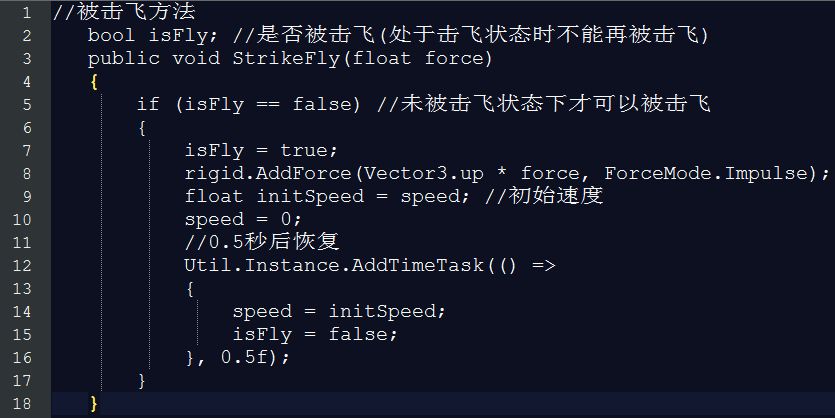The image size is (835, 418).
Task: Click 'ForceMode.Impulse' argument
Action: (706, 174)
